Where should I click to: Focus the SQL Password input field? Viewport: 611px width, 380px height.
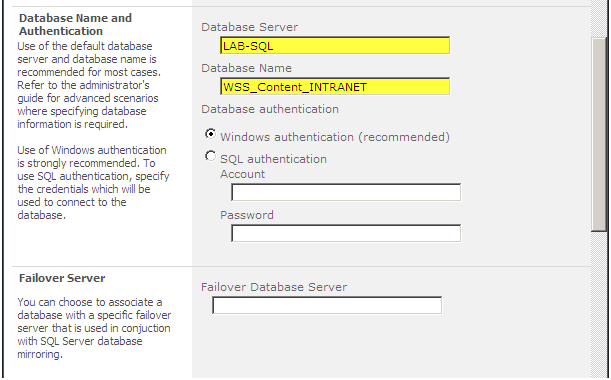[346, 233]
